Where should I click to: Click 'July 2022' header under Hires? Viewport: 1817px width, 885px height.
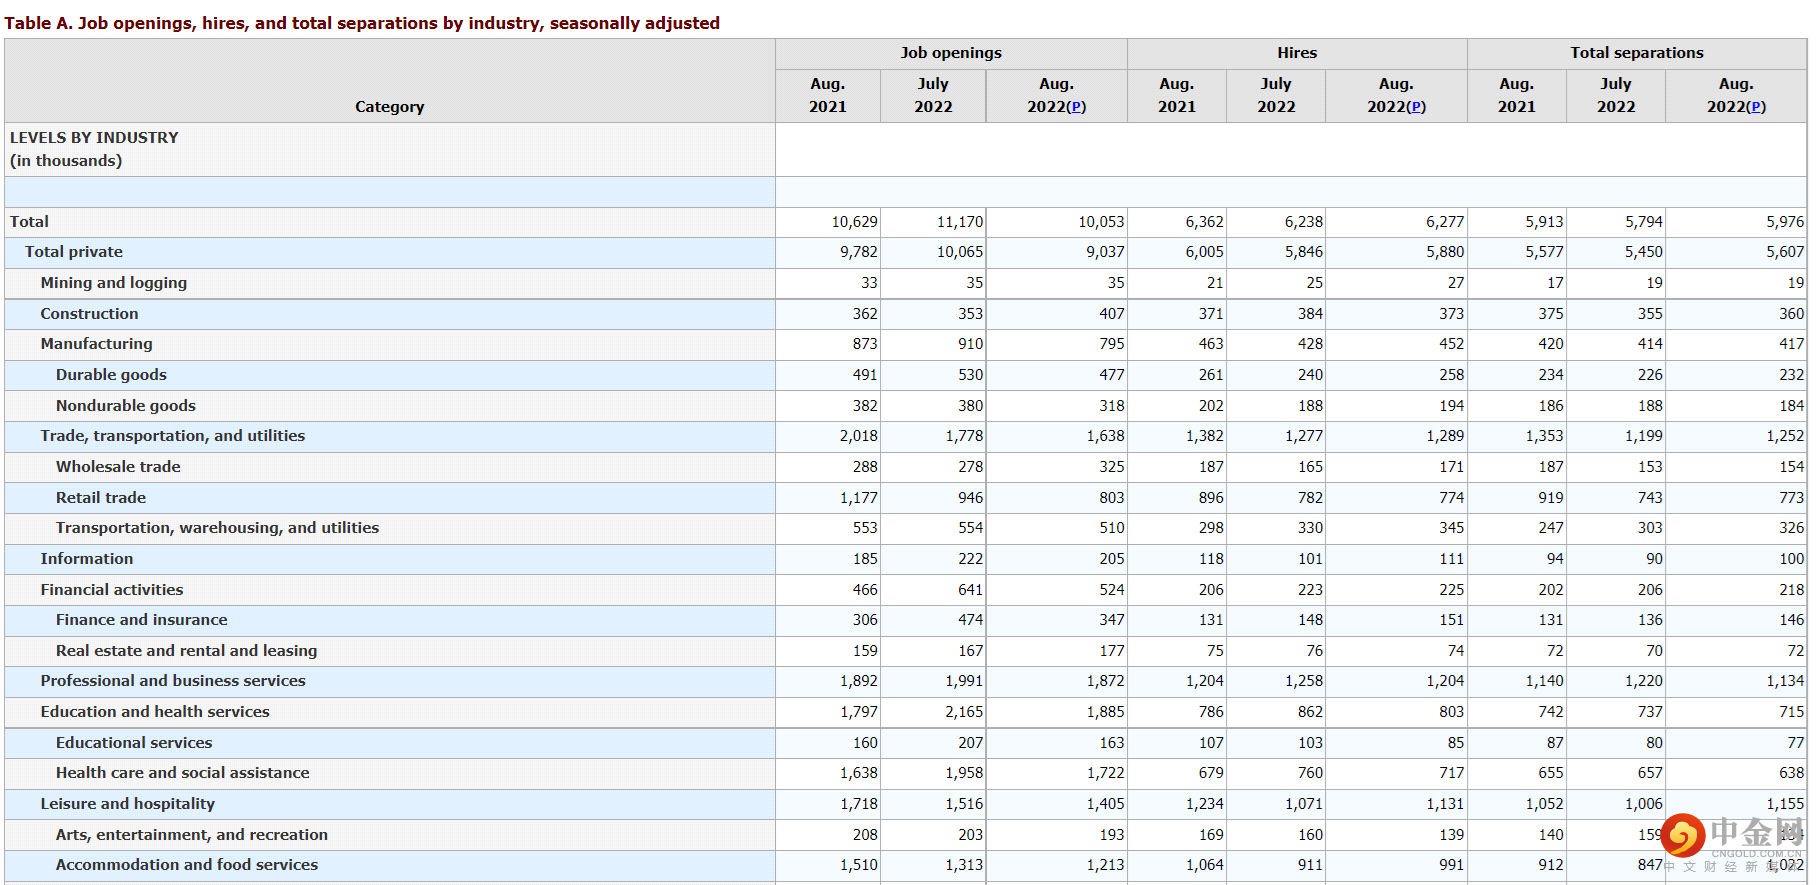click(1276, 95)
